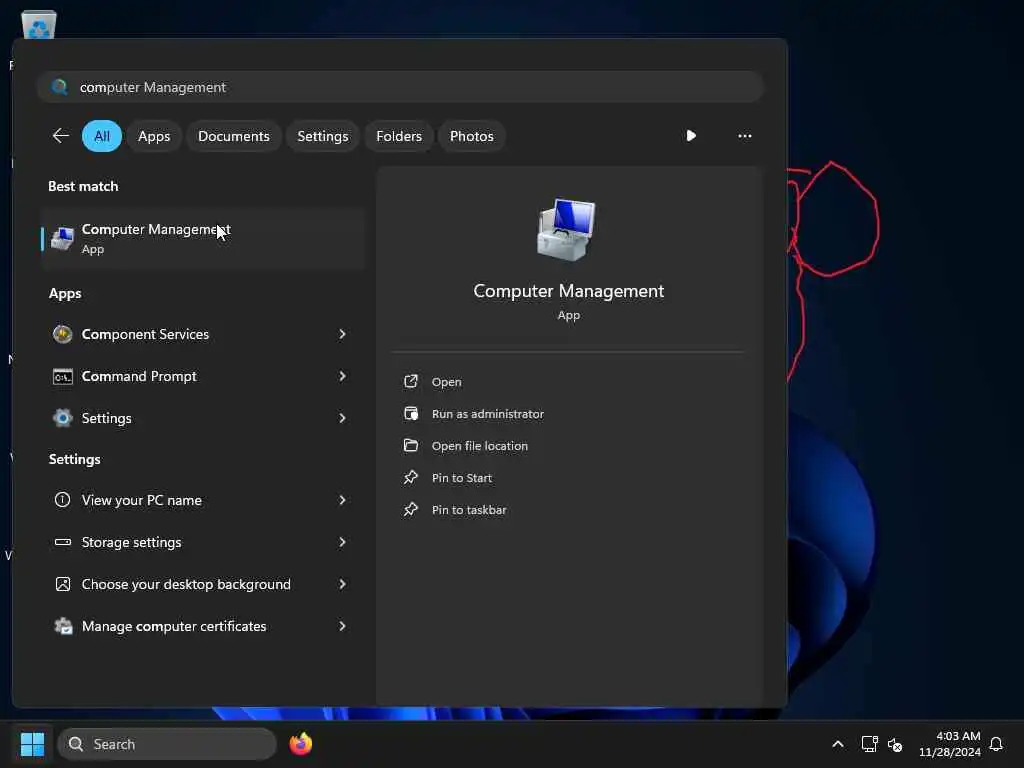Click the Pin to taskbar pin icon
Viewport: 1024px width, 768px height.
pyautogui.click(x=411, y=509)
